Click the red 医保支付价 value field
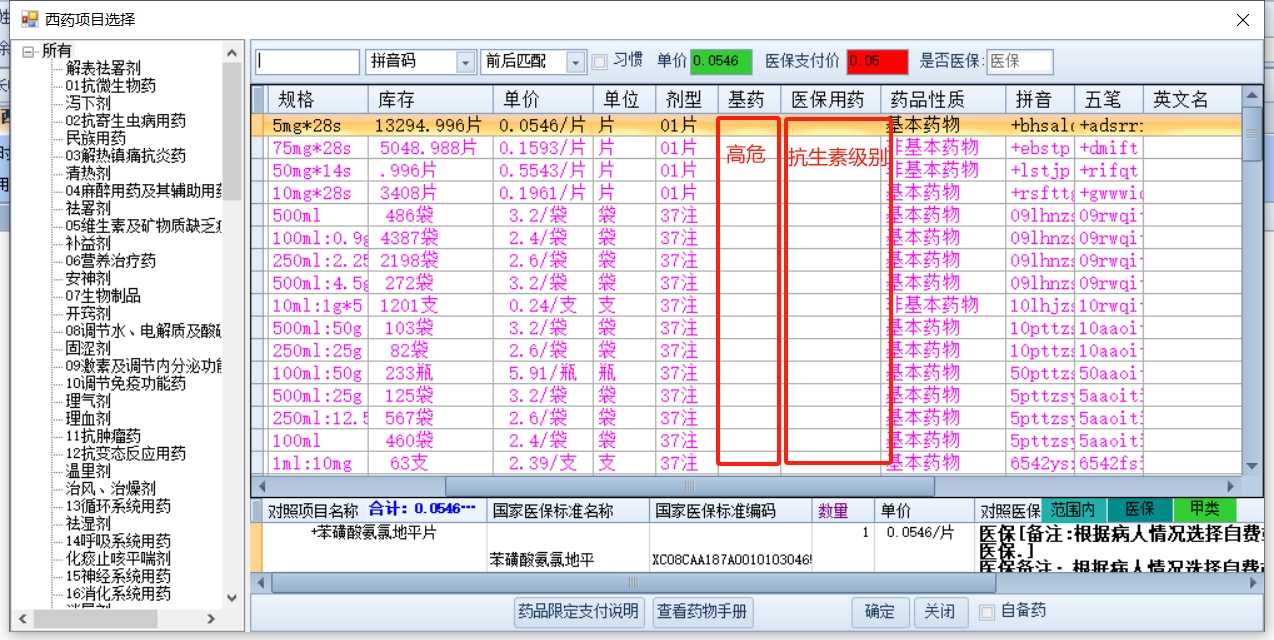The height and width of the screenshot is (640, 1274). click(877, 62)
